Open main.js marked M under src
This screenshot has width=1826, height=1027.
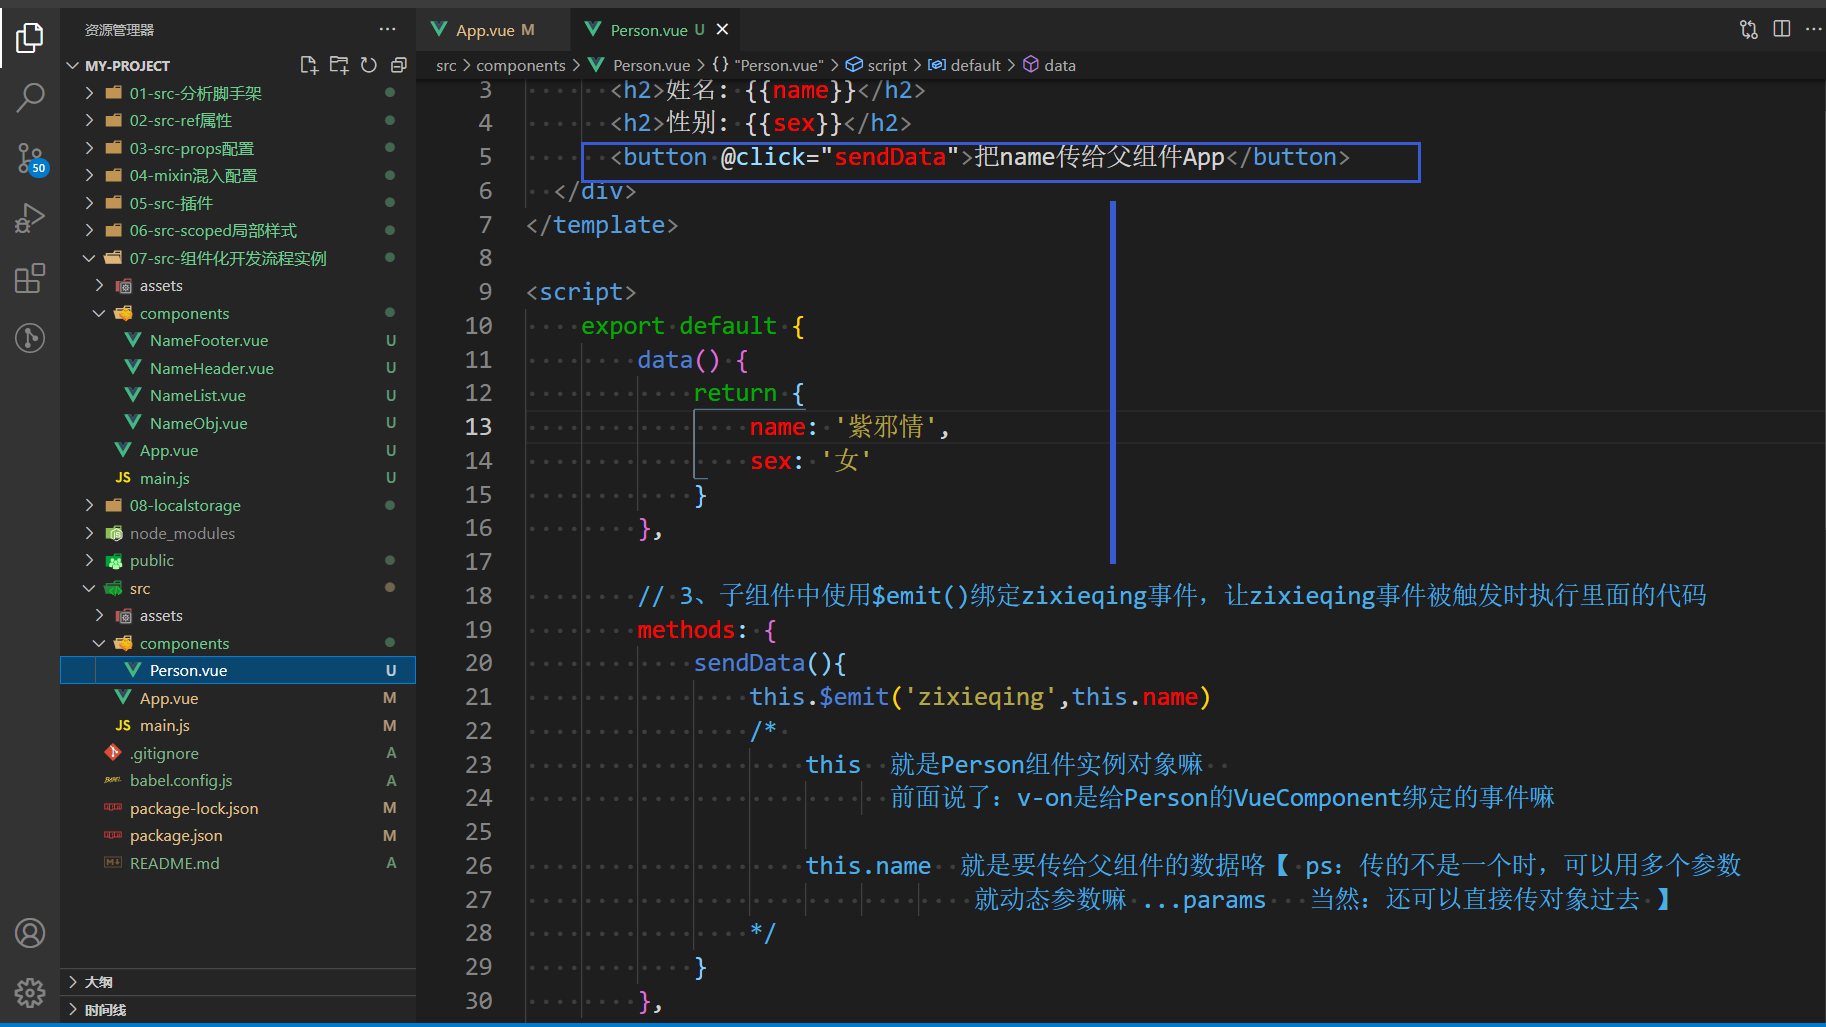(238, 725)
